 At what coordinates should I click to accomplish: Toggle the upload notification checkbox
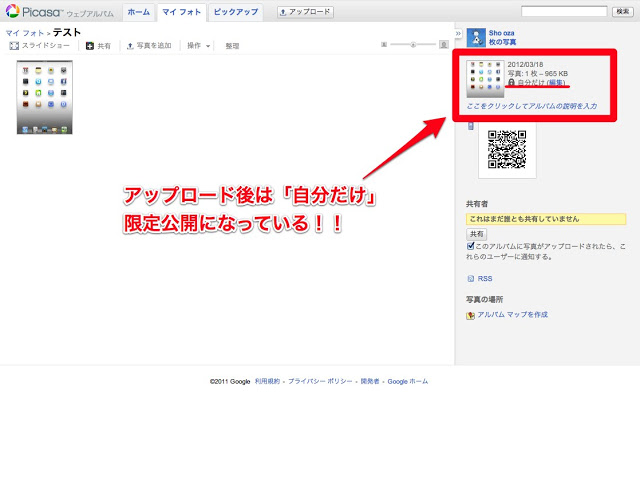471,245
